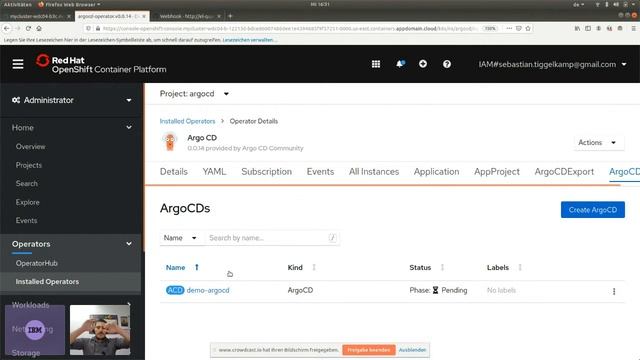
Task: Reload the page in Firefox
Action: [28, 28]
